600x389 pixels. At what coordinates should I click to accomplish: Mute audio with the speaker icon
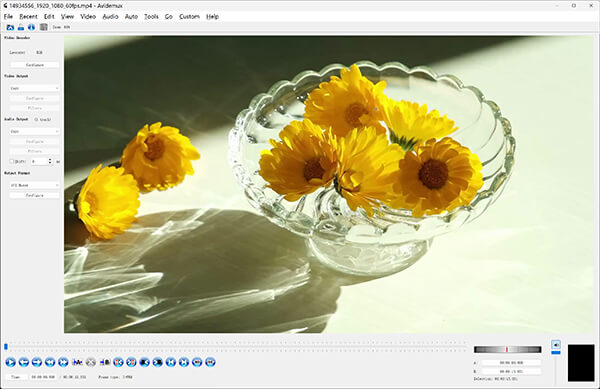pyautogui.click(x=556, y=344)
